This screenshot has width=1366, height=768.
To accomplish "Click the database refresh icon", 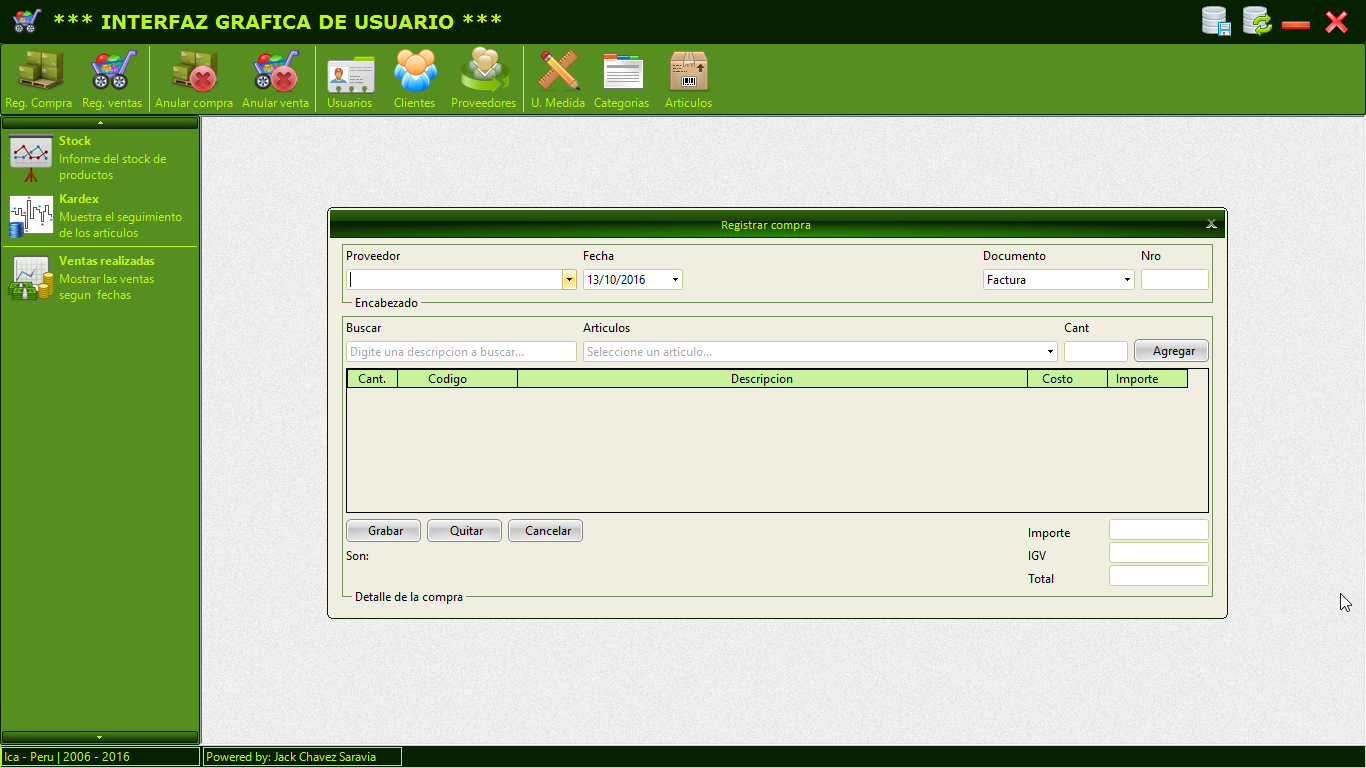I will click(1257, 21).
